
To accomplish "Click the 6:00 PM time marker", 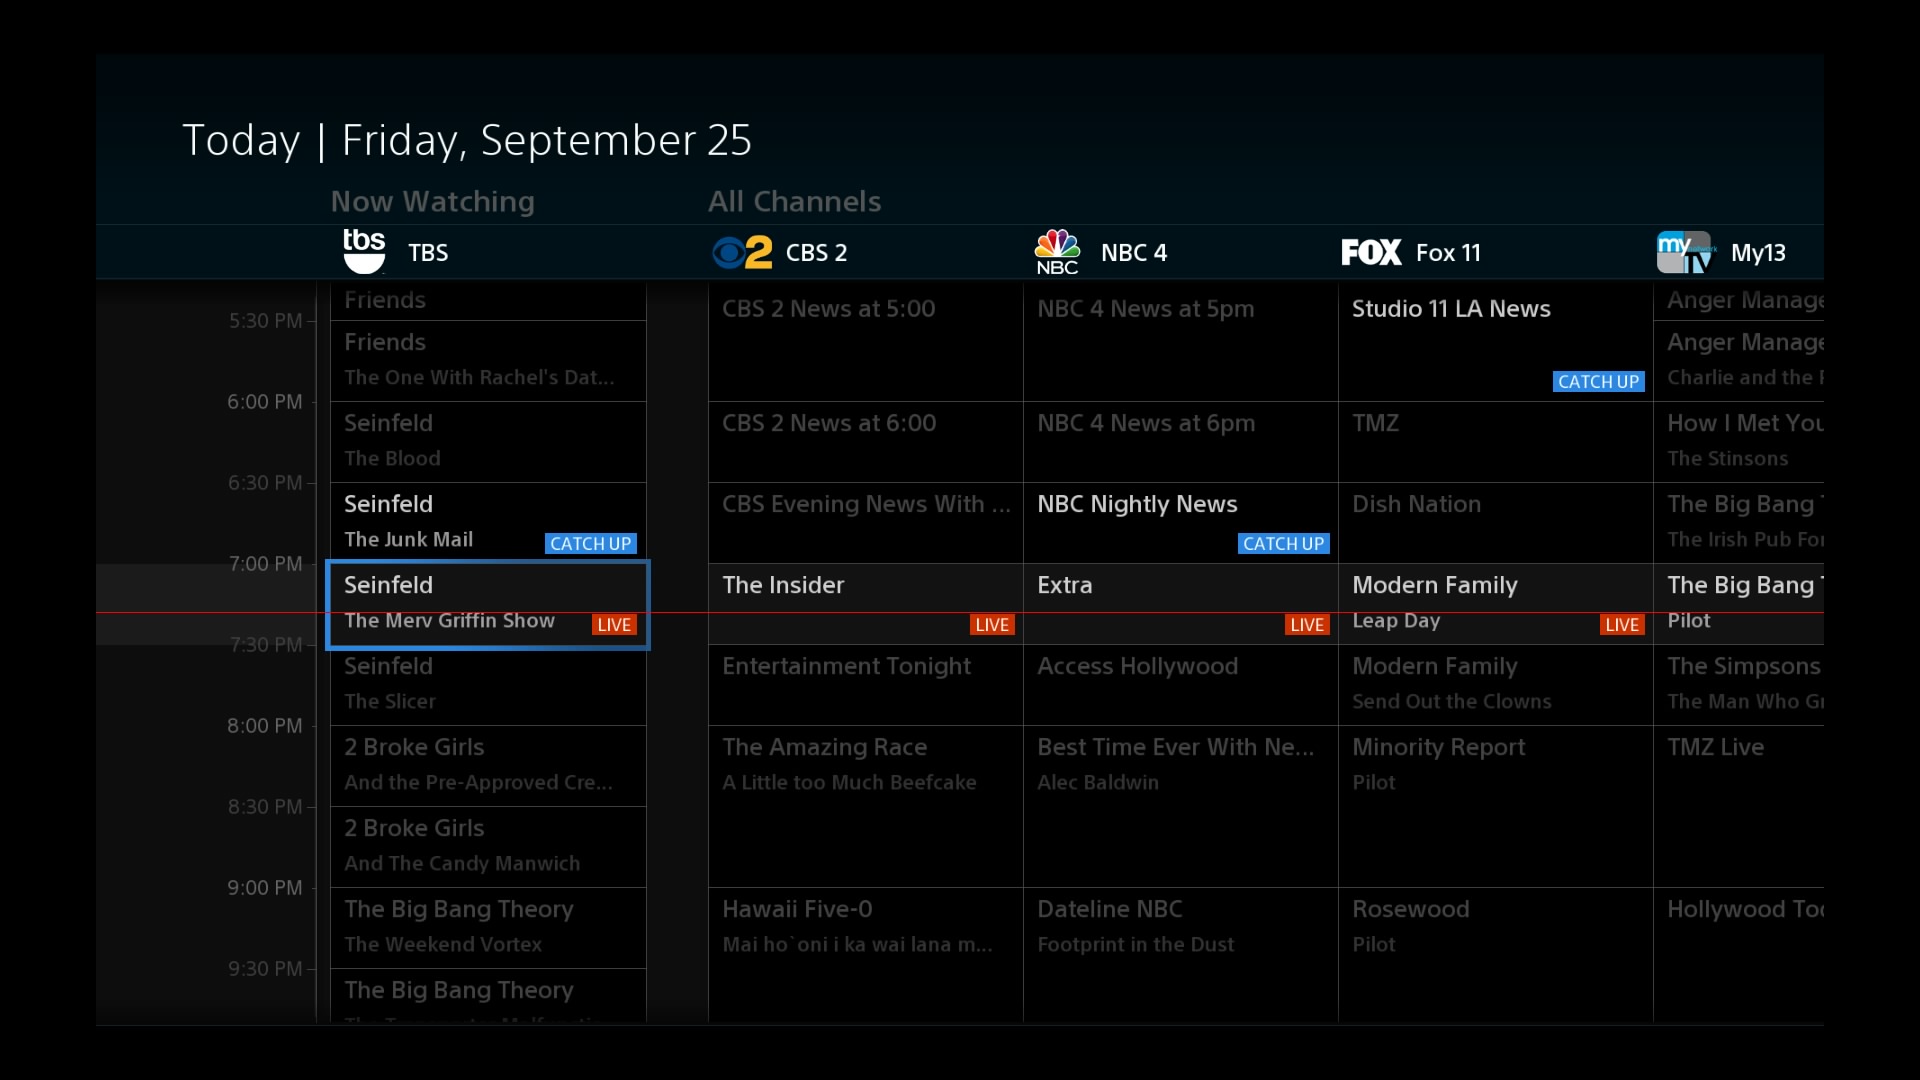I will pos(265,402).
